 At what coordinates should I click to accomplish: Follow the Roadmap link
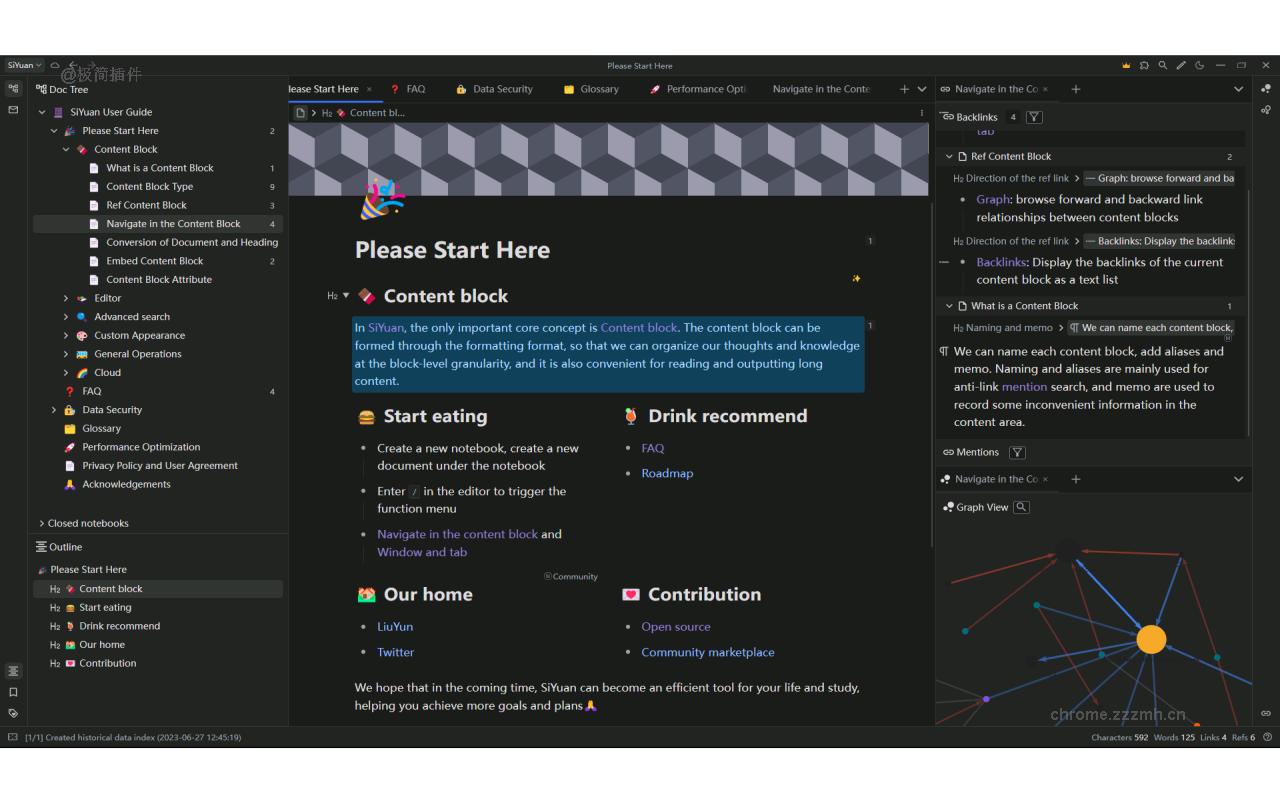[667, 474]
